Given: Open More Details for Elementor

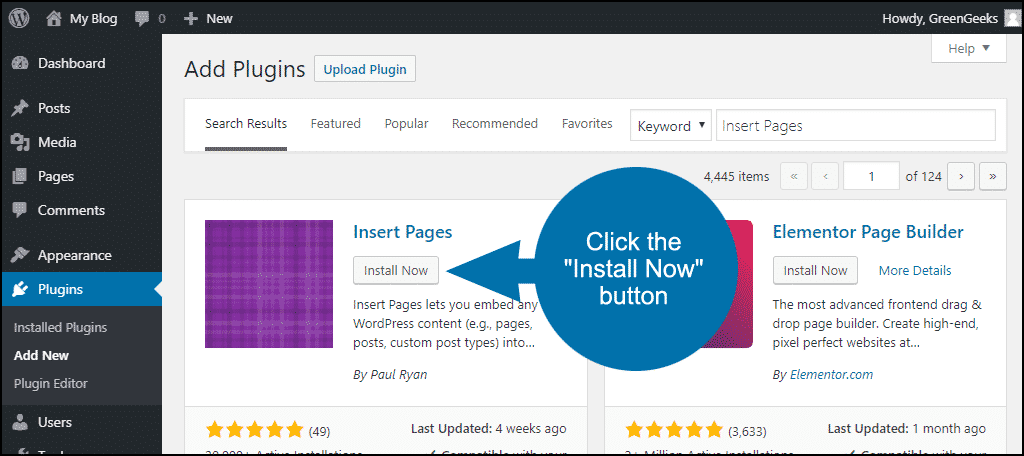Looking at the screenshot, I should [x=915, y=270].
